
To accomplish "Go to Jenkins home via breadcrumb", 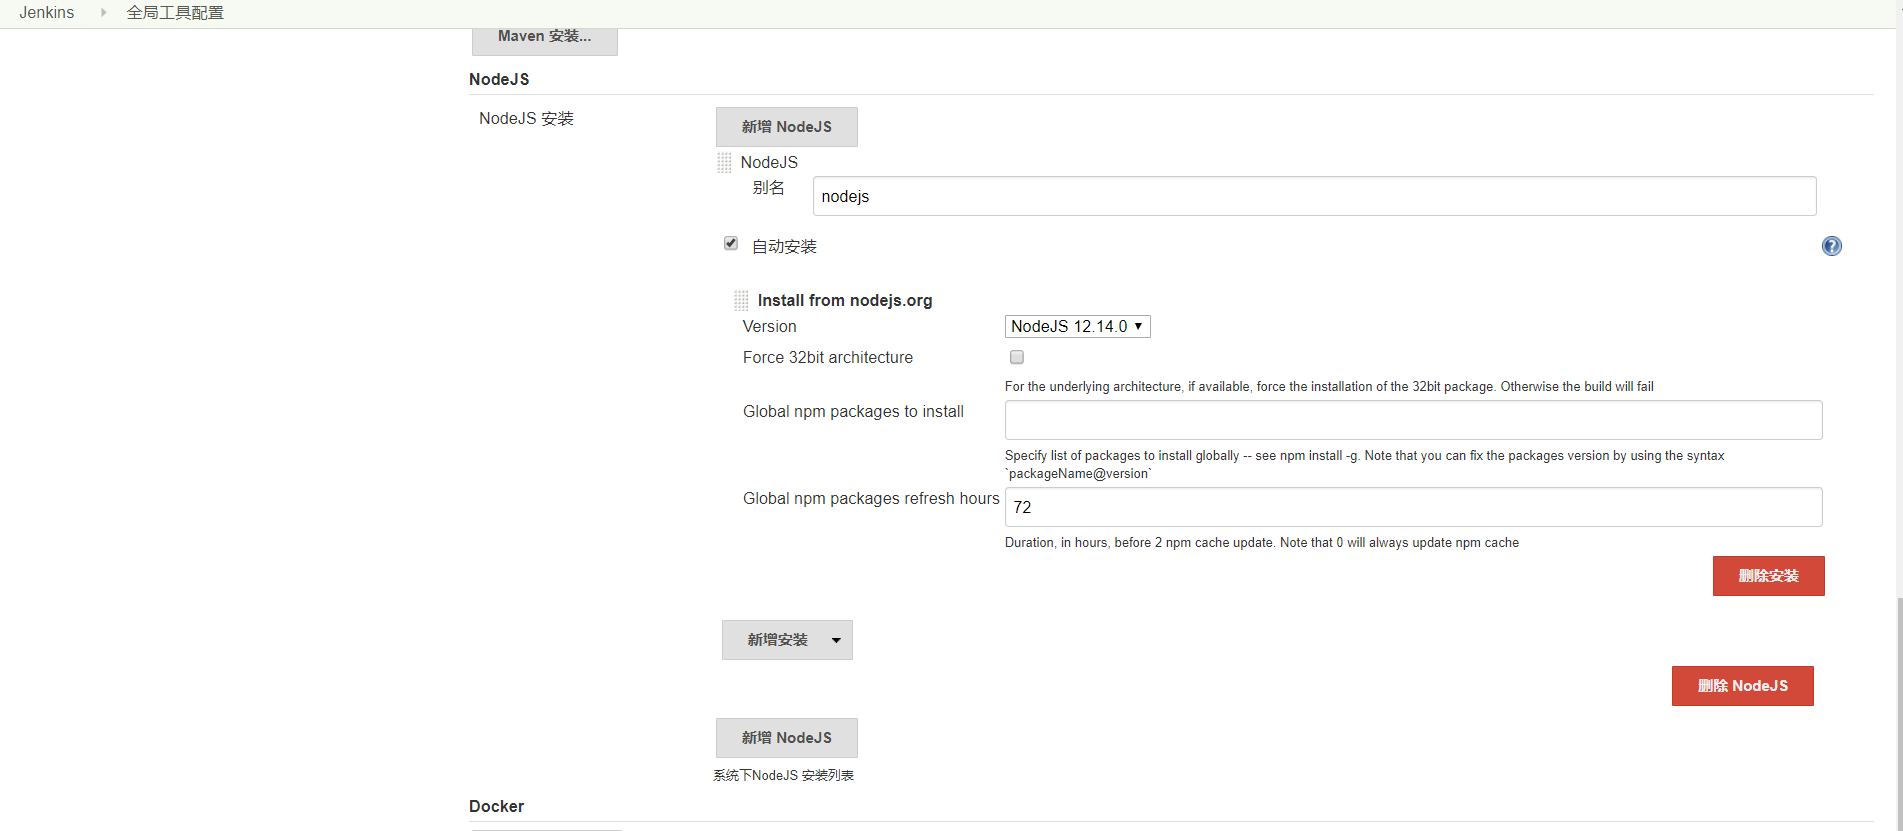I will pos(47,13).
